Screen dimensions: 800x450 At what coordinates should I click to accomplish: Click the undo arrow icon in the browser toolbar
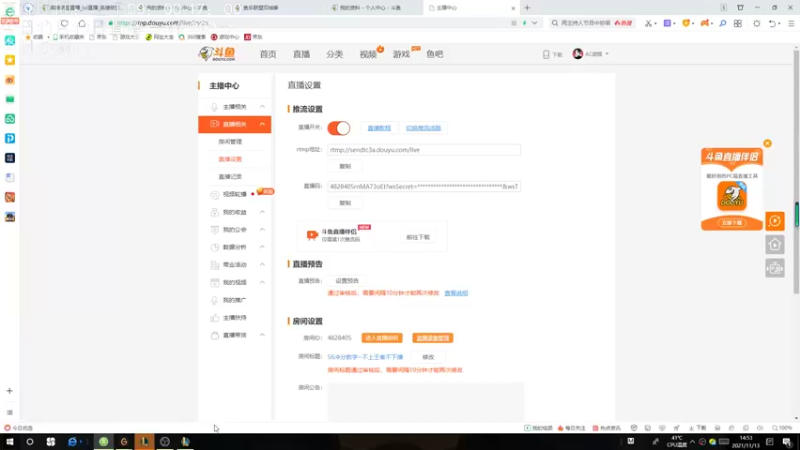(772, 23)
